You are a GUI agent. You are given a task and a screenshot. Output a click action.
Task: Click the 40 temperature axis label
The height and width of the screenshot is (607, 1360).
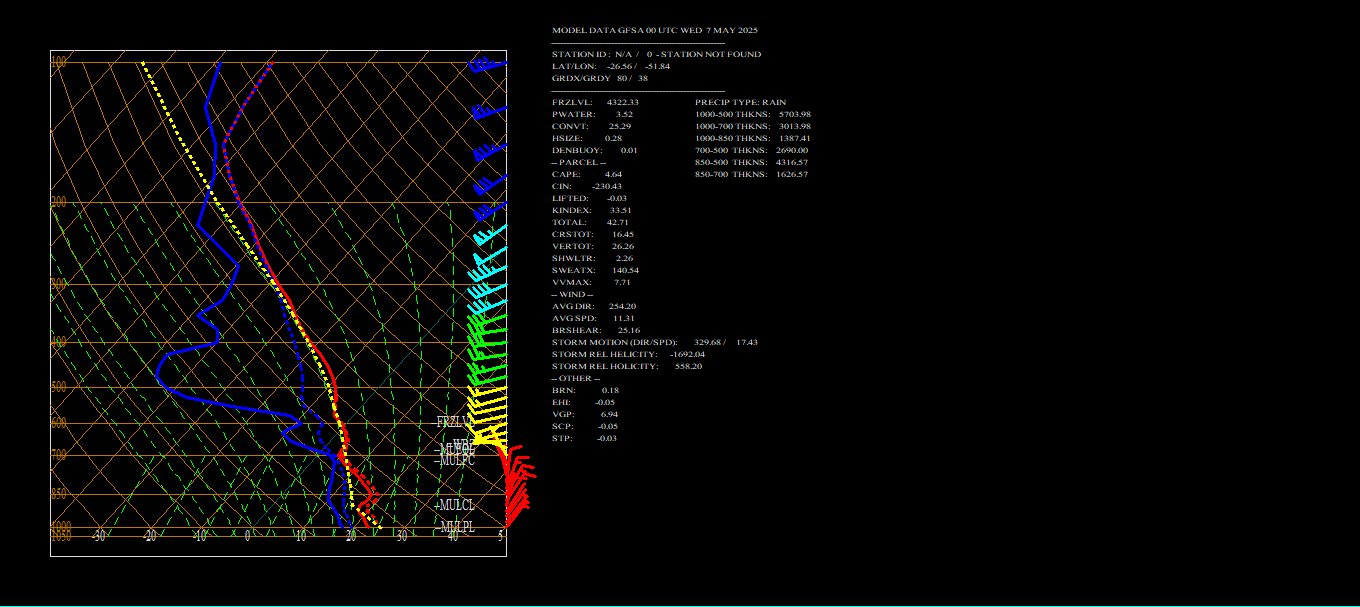point(453,536)
